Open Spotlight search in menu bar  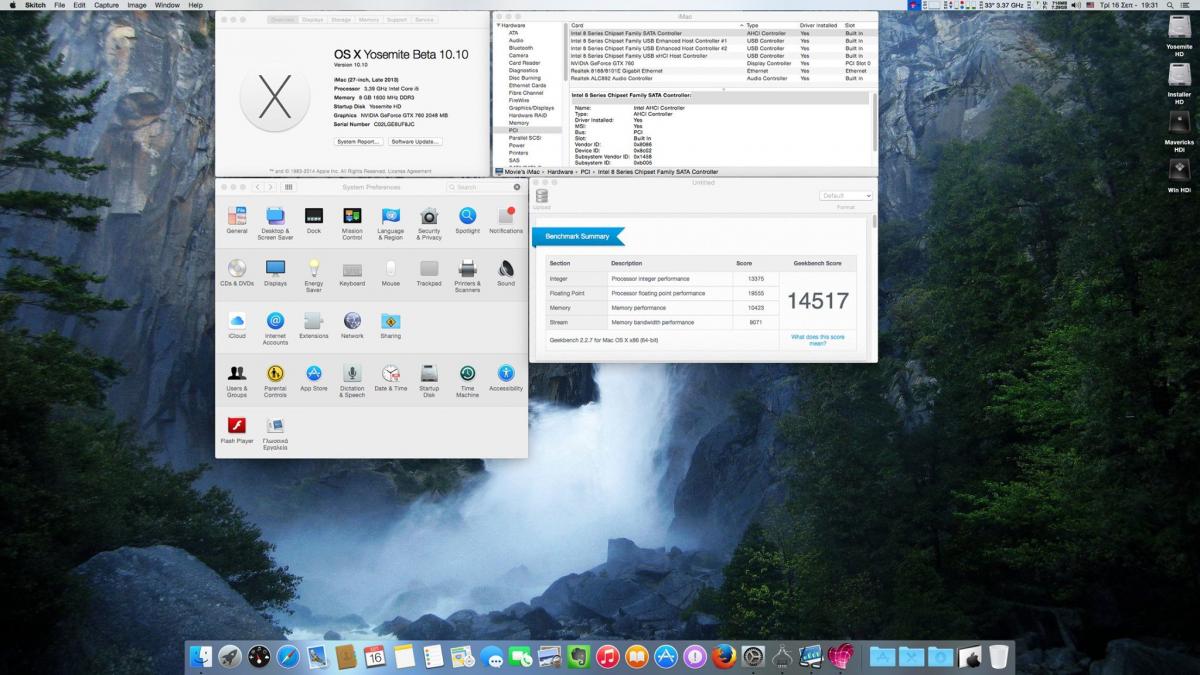pos(1170,5)
